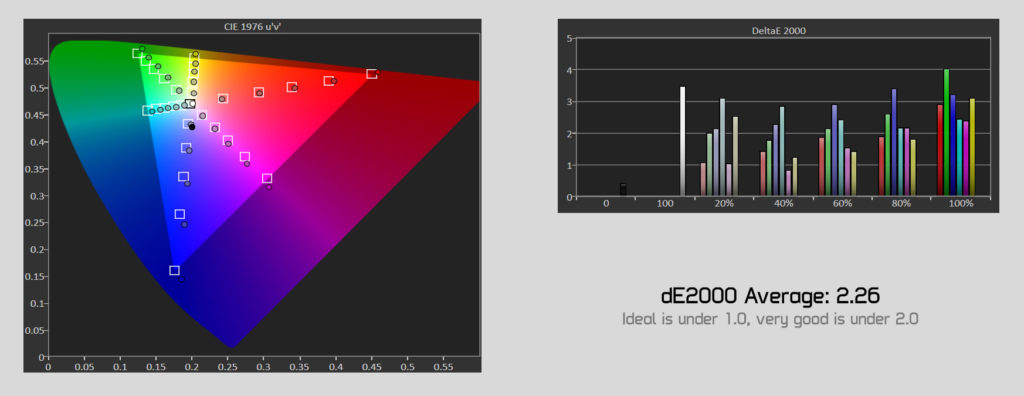Image resolution: width=1024 pixels, height=396 pixels.
Task: Click the blue bar in the 100% group
Action: click(x=953, y=145)
